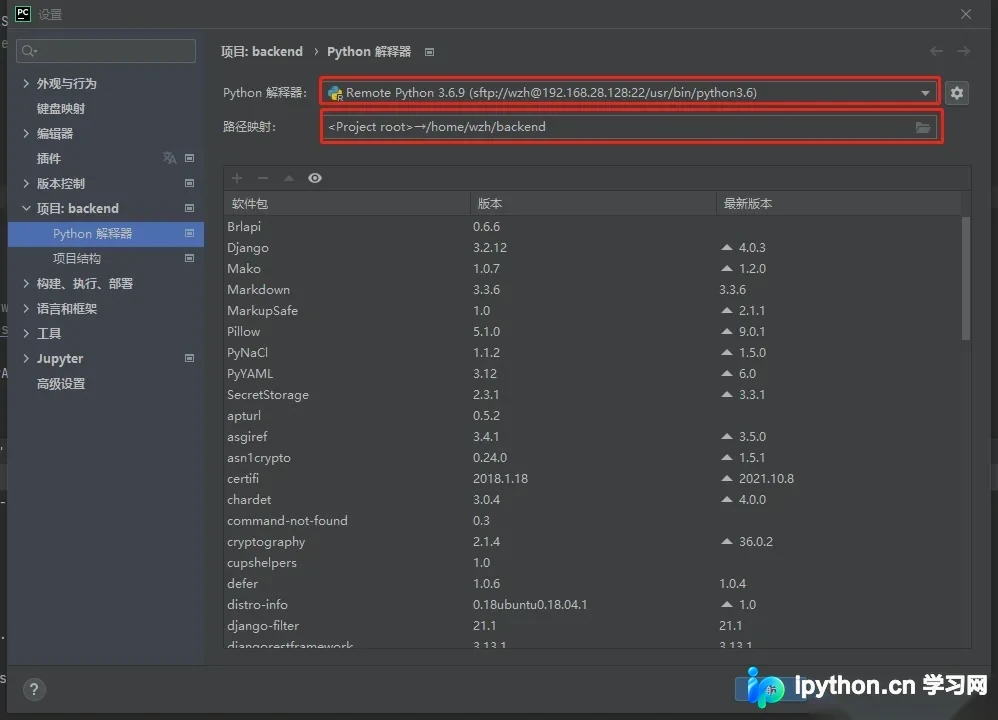Click the 项目: backend breadcrumb

[262, 52]
